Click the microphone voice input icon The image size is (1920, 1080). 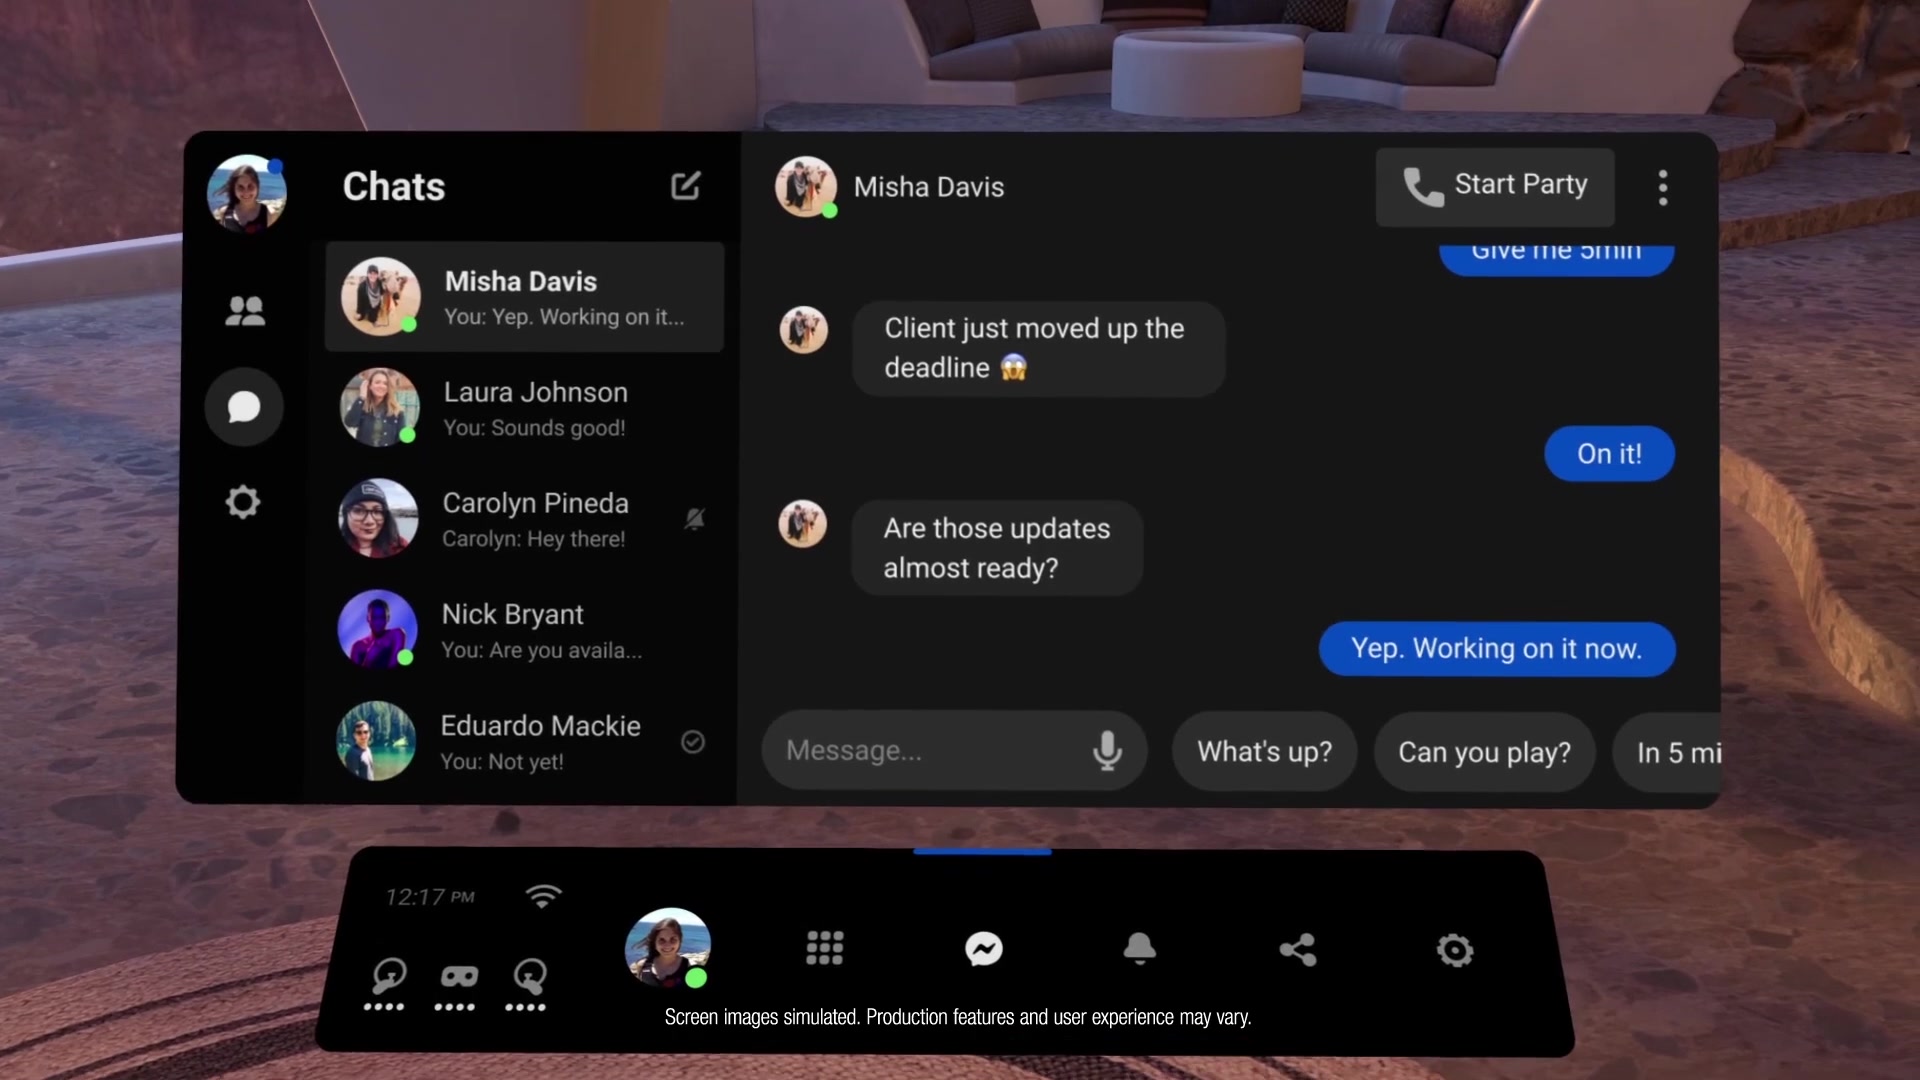[x=1107, y=750]
